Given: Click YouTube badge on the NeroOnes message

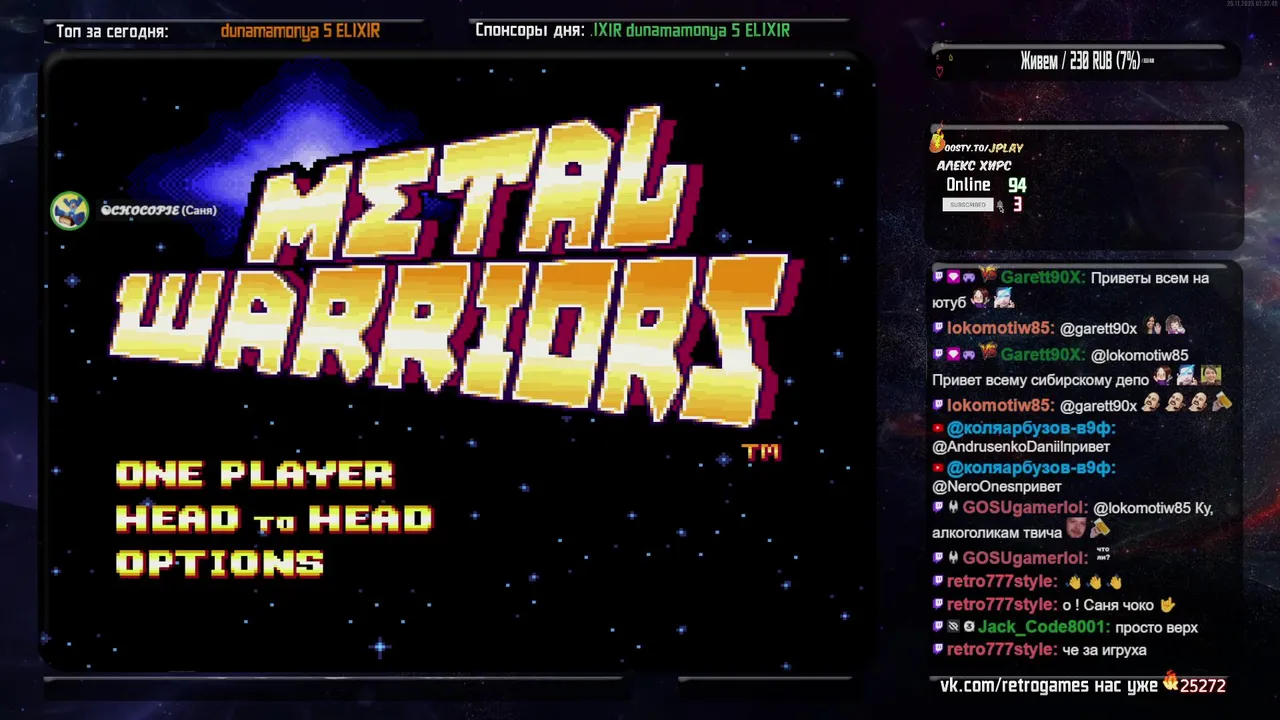Looking at the screenshot, I should coord(938,468).
